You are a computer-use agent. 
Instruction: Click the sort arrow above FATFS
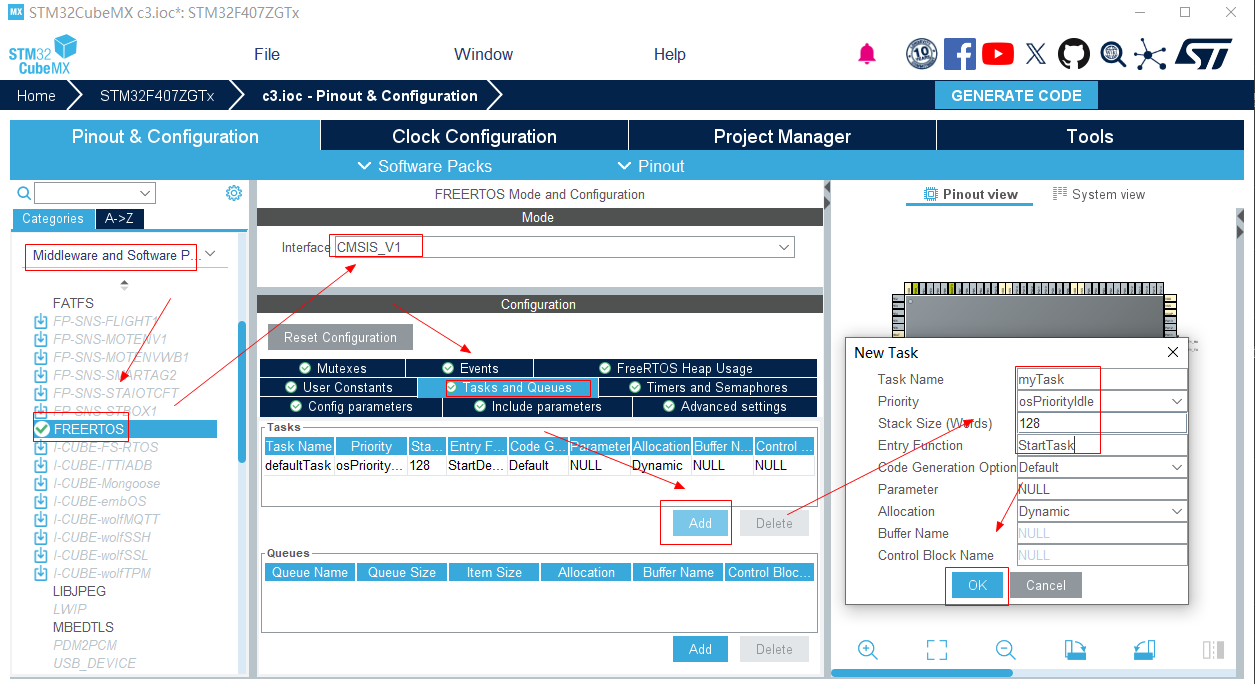[x=124, y=284]
